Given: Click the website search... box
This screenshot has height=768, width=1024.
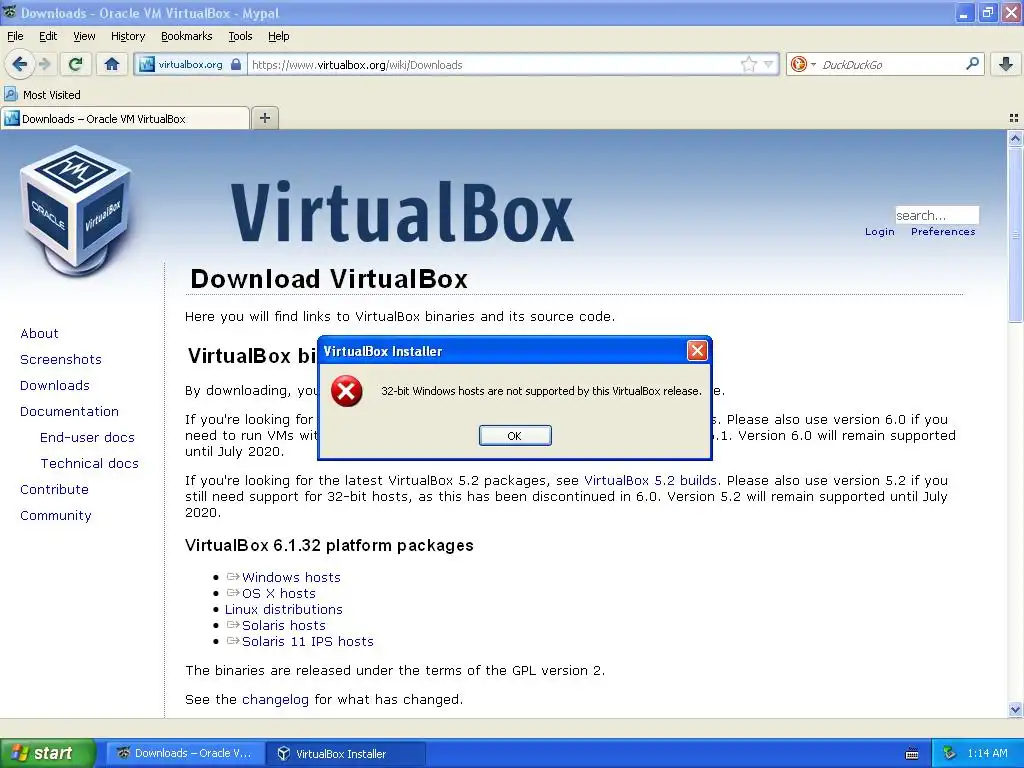Looking at the screenshot, I should pyautogui.click(x=936, y=215).
